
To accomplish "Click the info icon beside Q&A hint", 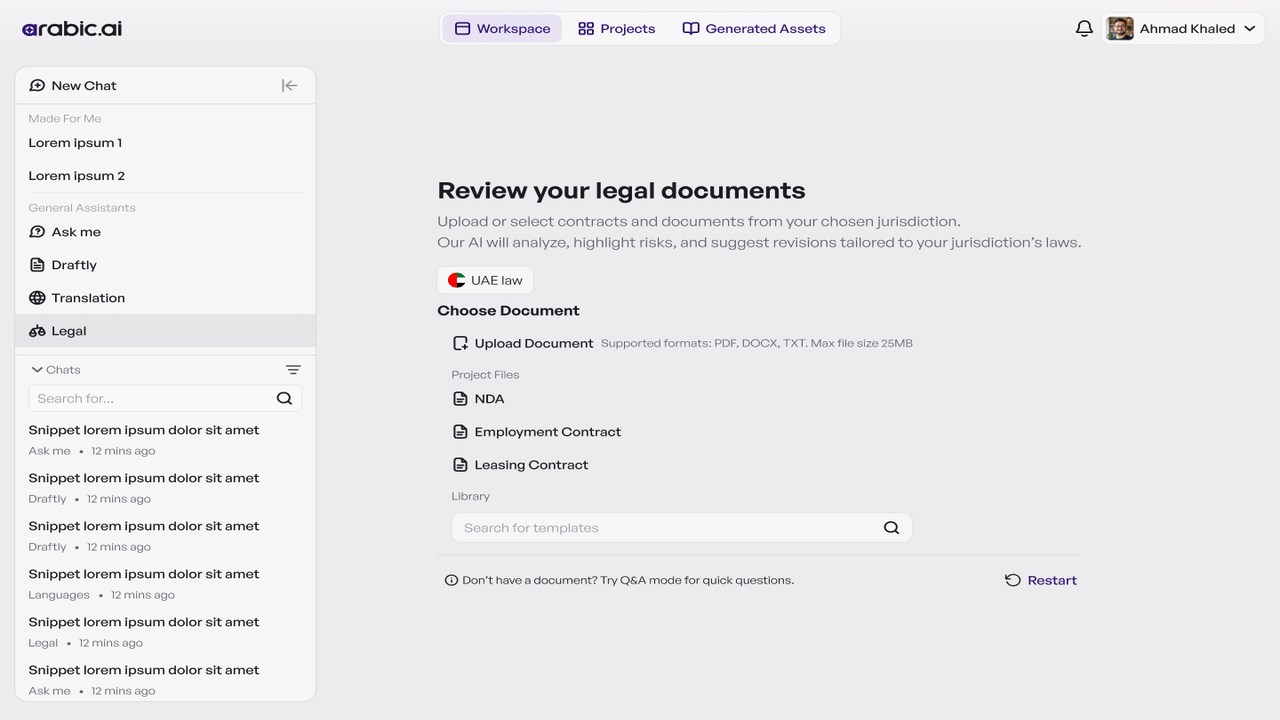I will coord(451,580).
